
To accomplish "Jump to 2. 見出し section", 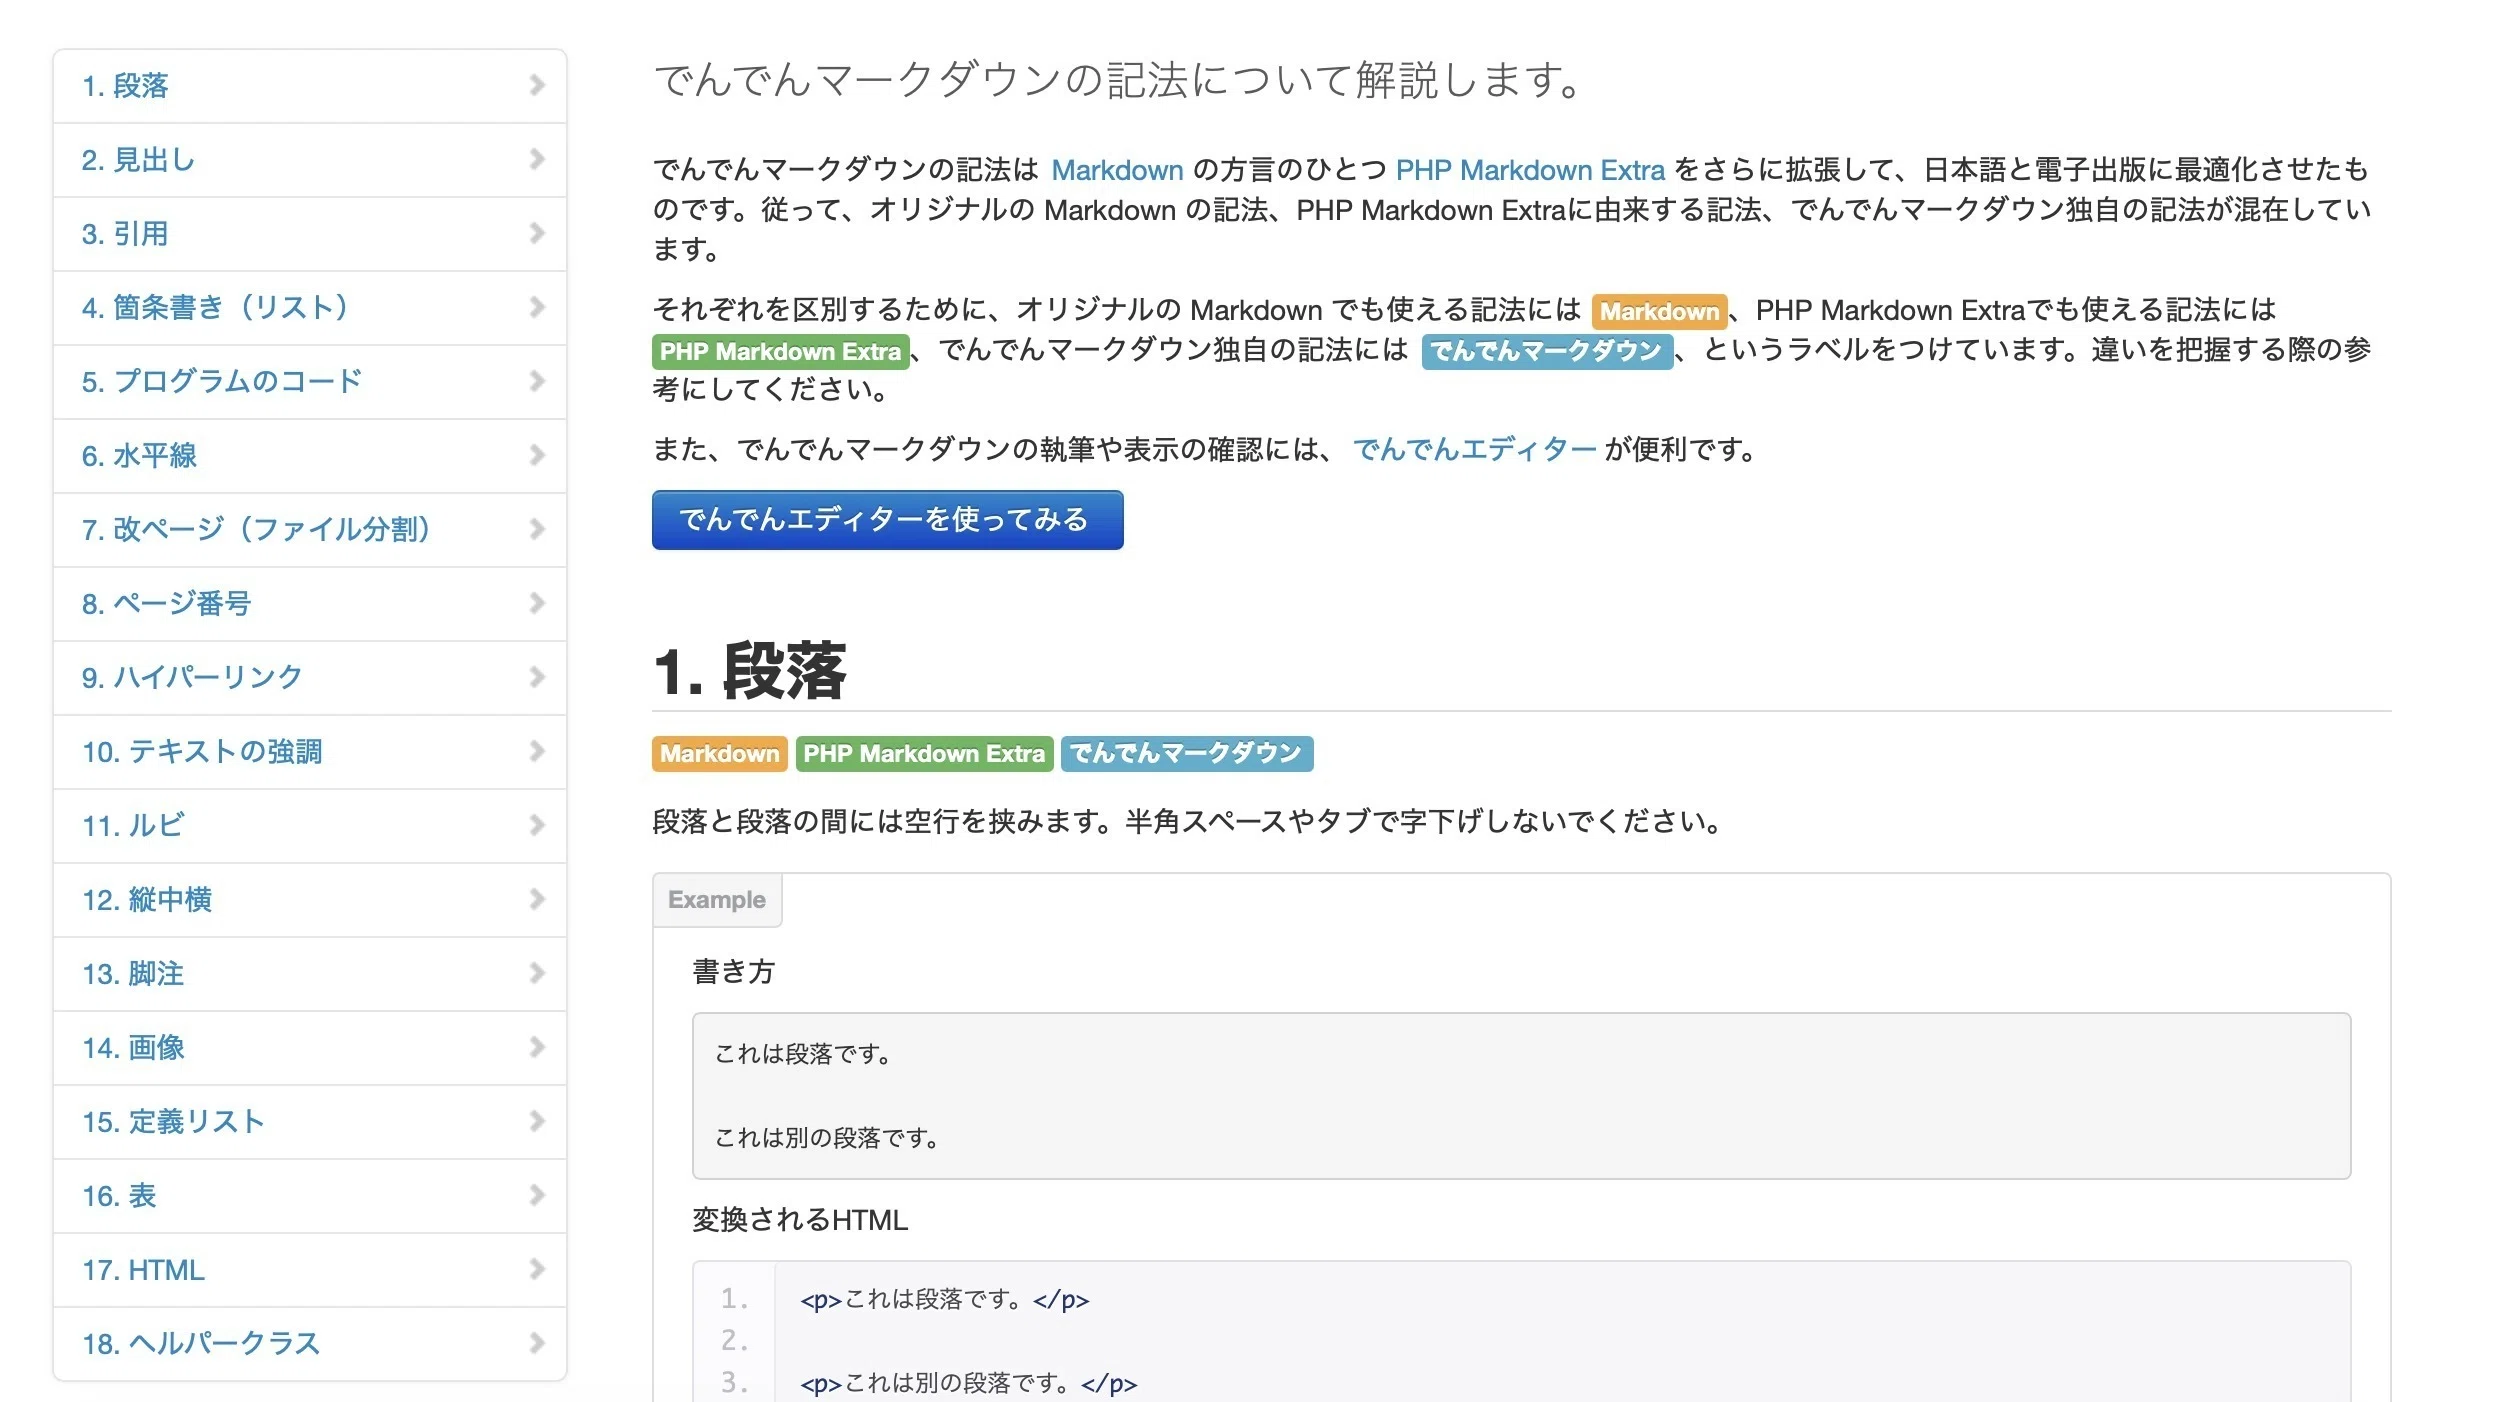I will pyautogui.click(x=310, y=160).
